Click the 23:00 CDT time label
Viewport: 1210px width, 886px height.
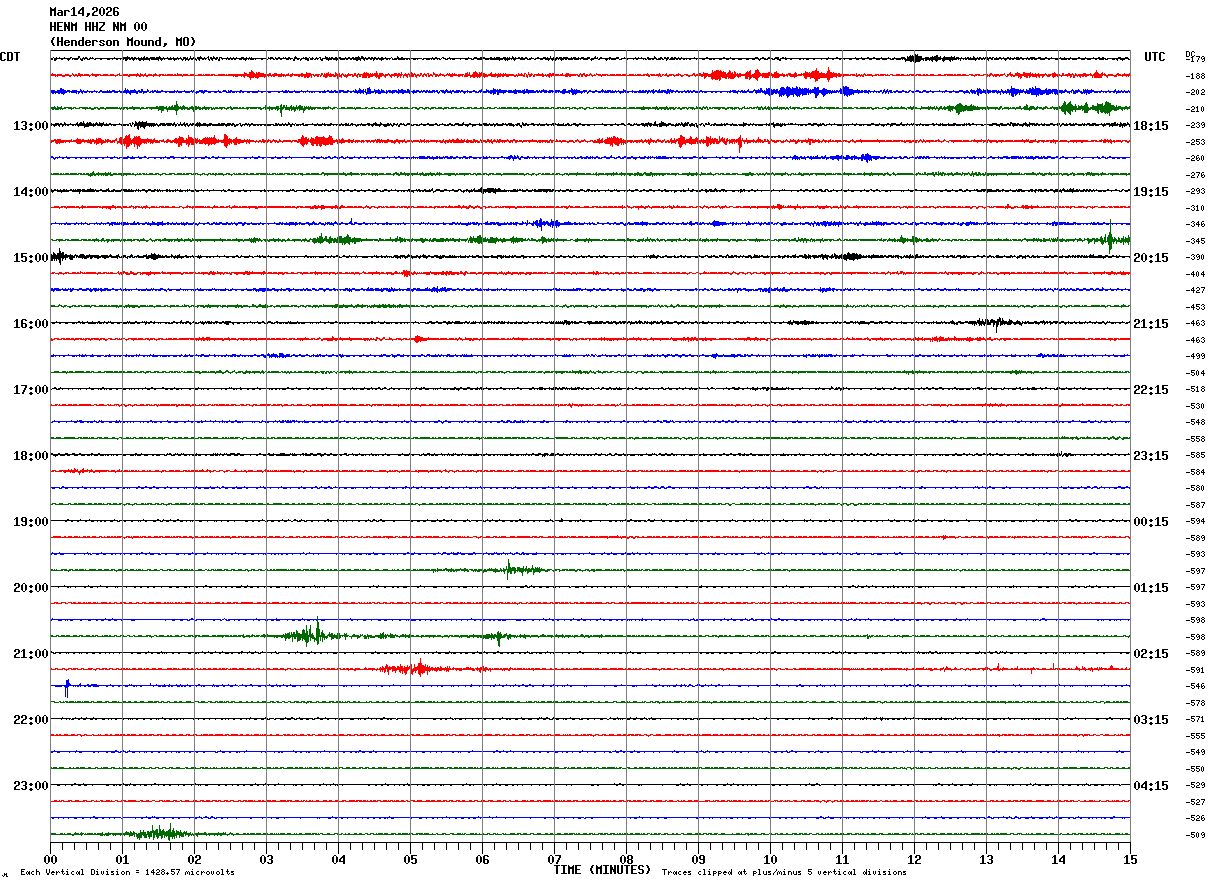coord(30,786)
